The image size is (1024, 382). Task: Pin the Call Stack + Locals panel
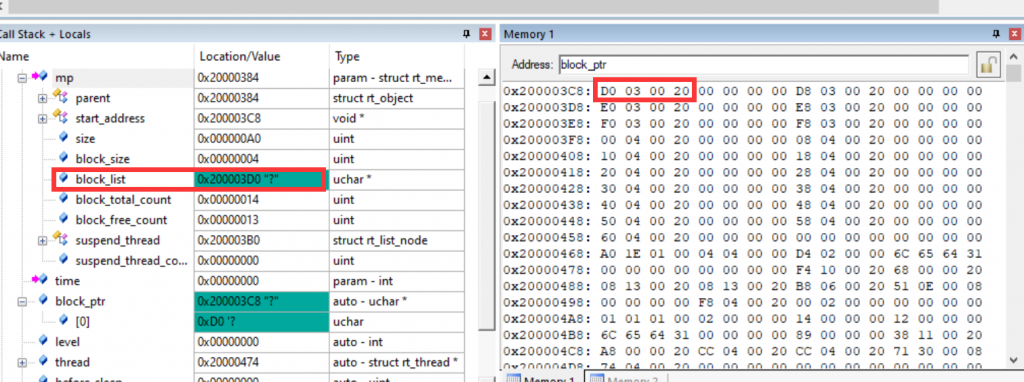(466, 34)
